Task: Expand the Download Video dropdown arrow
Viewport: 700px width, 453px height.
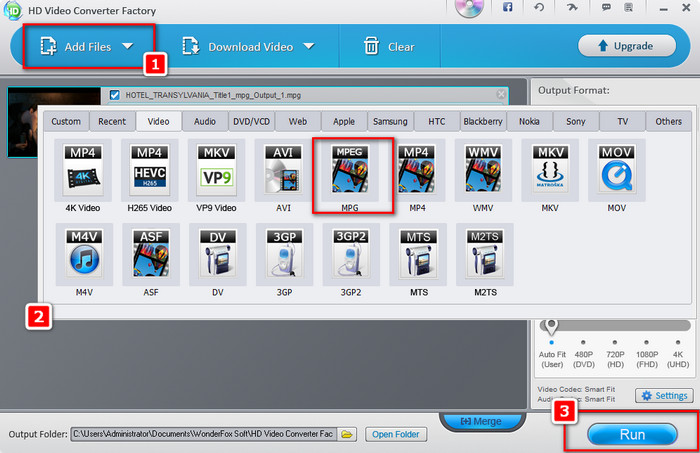Action: [x=308, y=46]
